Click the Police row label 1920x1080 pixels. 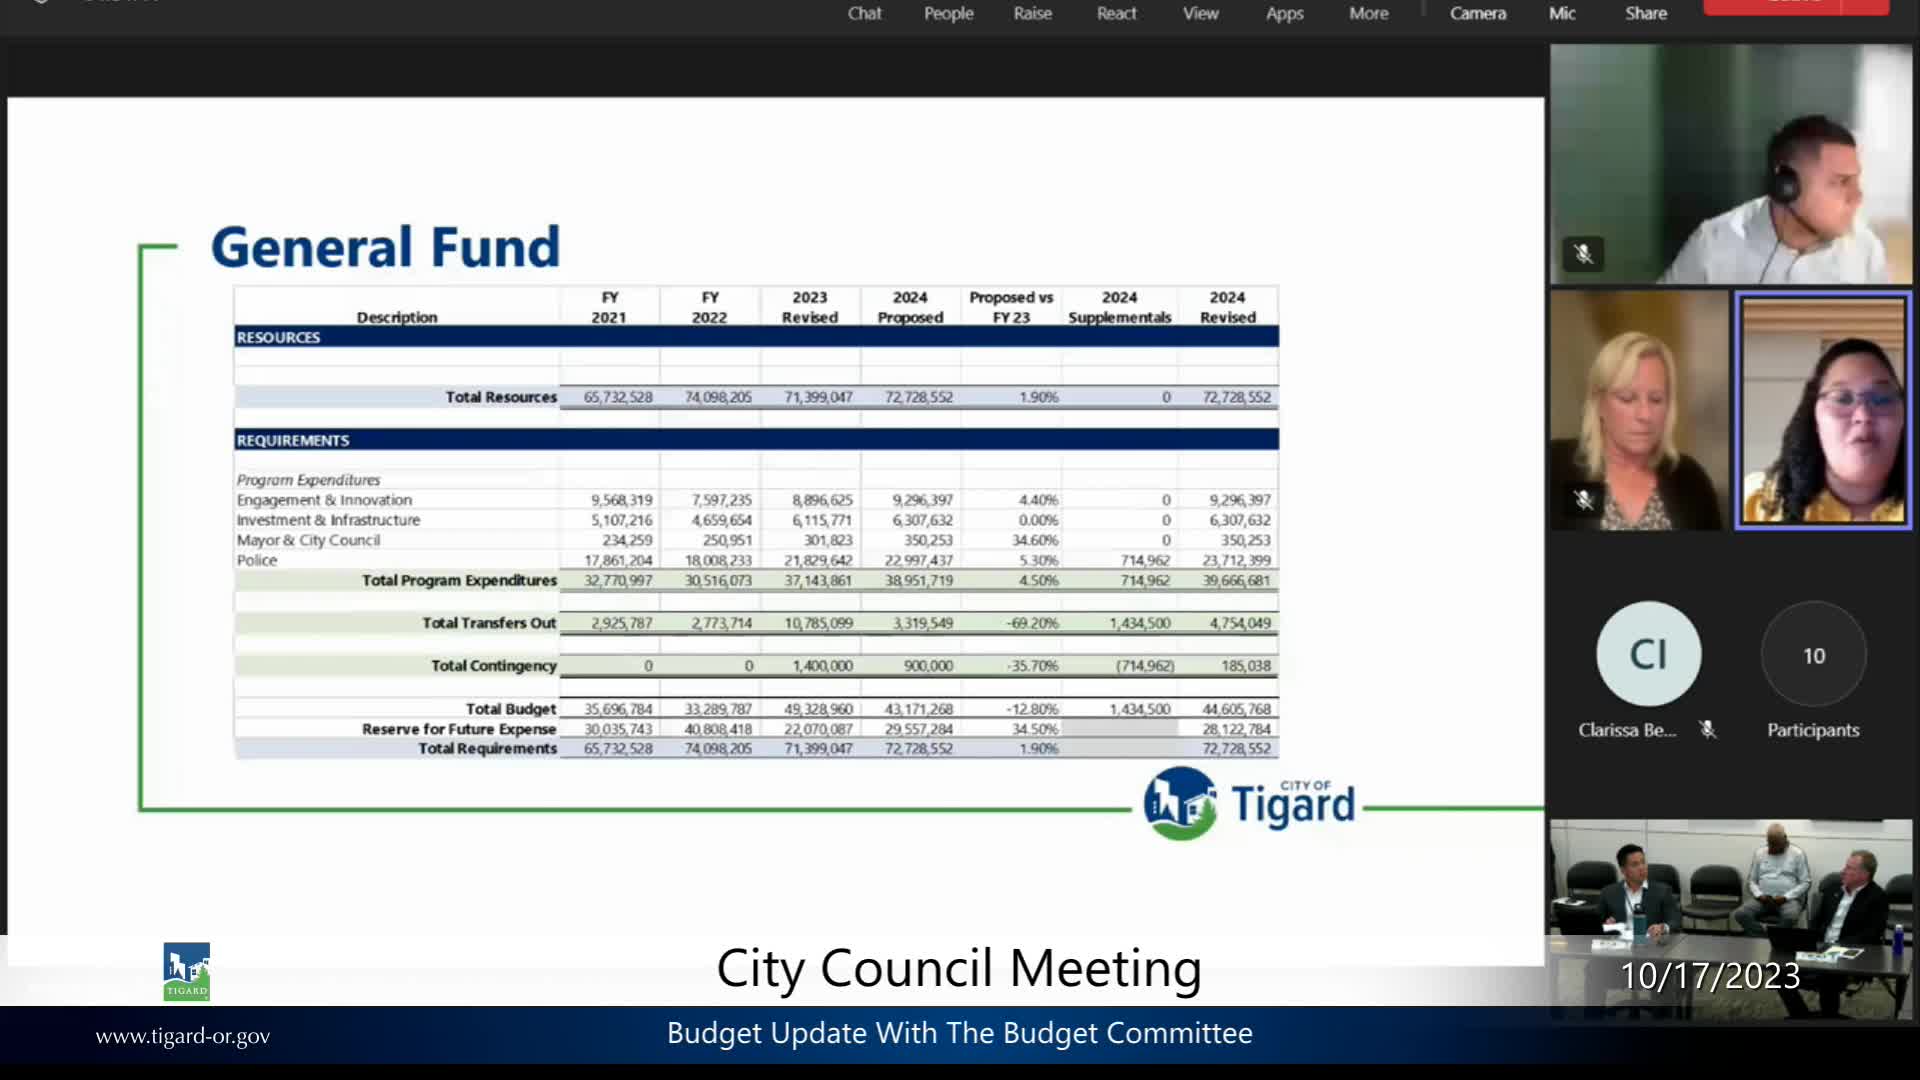257,560
